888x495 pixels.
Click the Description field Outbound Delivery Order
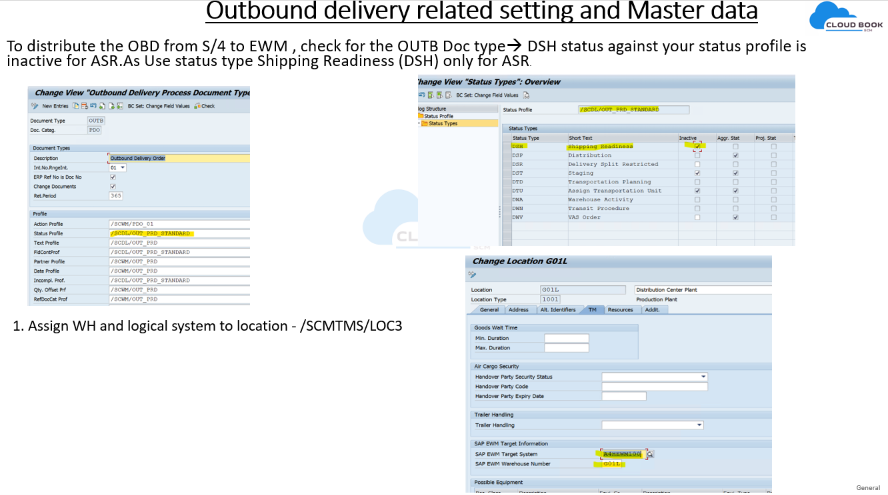click(178, 158)
